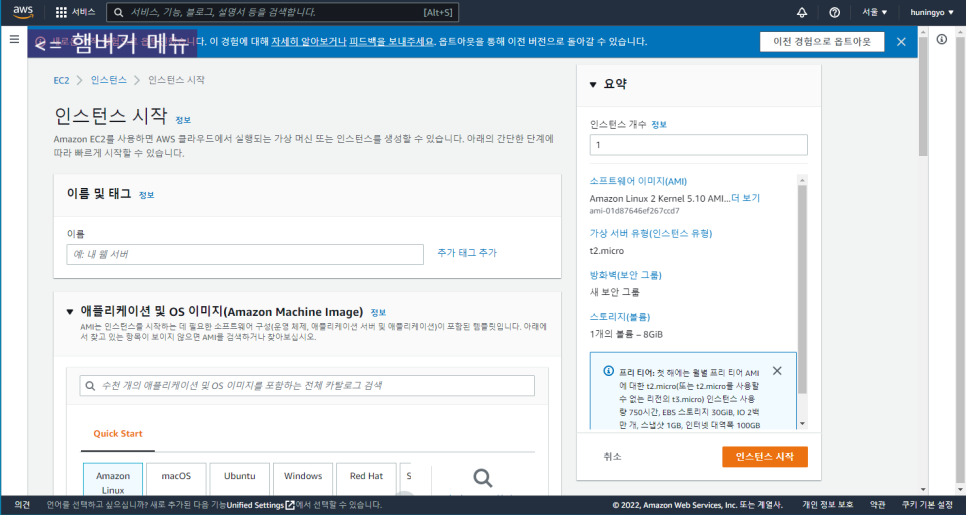Image resolution: width=966 pixels, height=515 pixels.
Task: Open the EC2 breadcrumb link
Action: click(61, 80)
